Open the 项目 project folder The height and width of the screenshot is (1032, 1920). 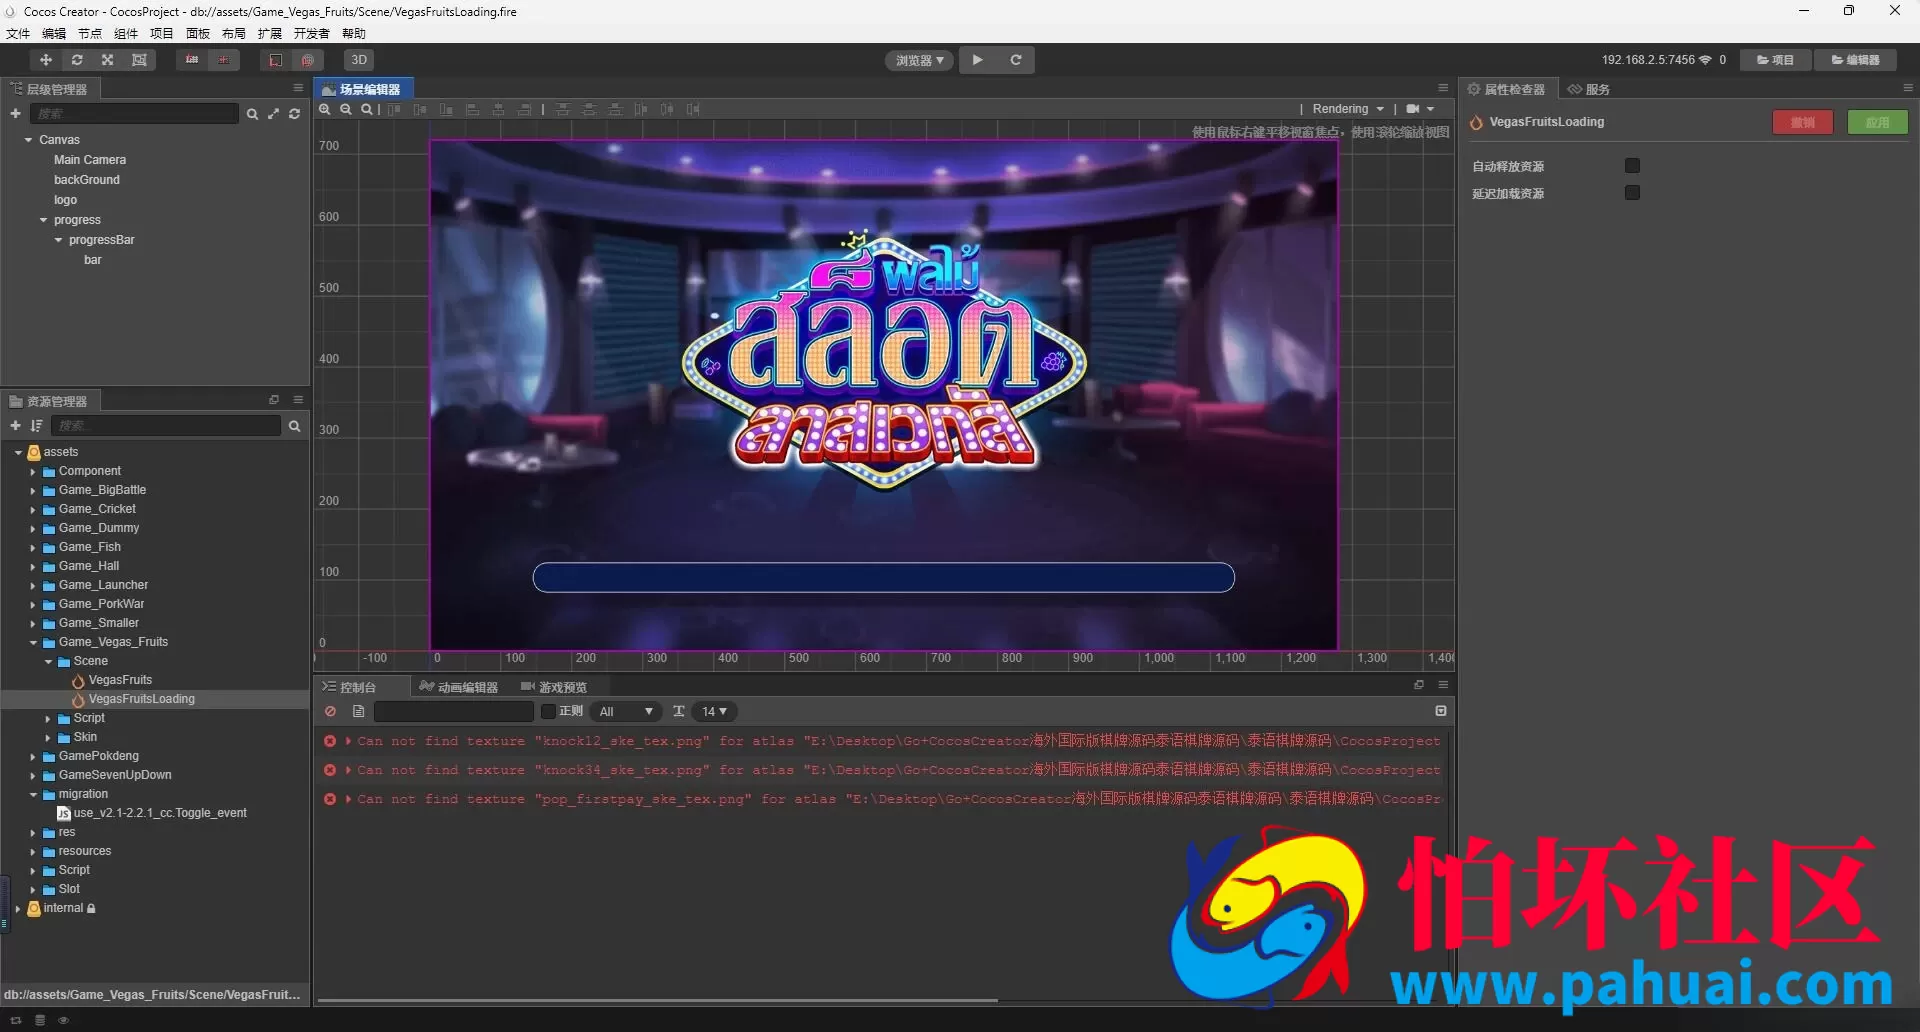tap(1776, 60)
